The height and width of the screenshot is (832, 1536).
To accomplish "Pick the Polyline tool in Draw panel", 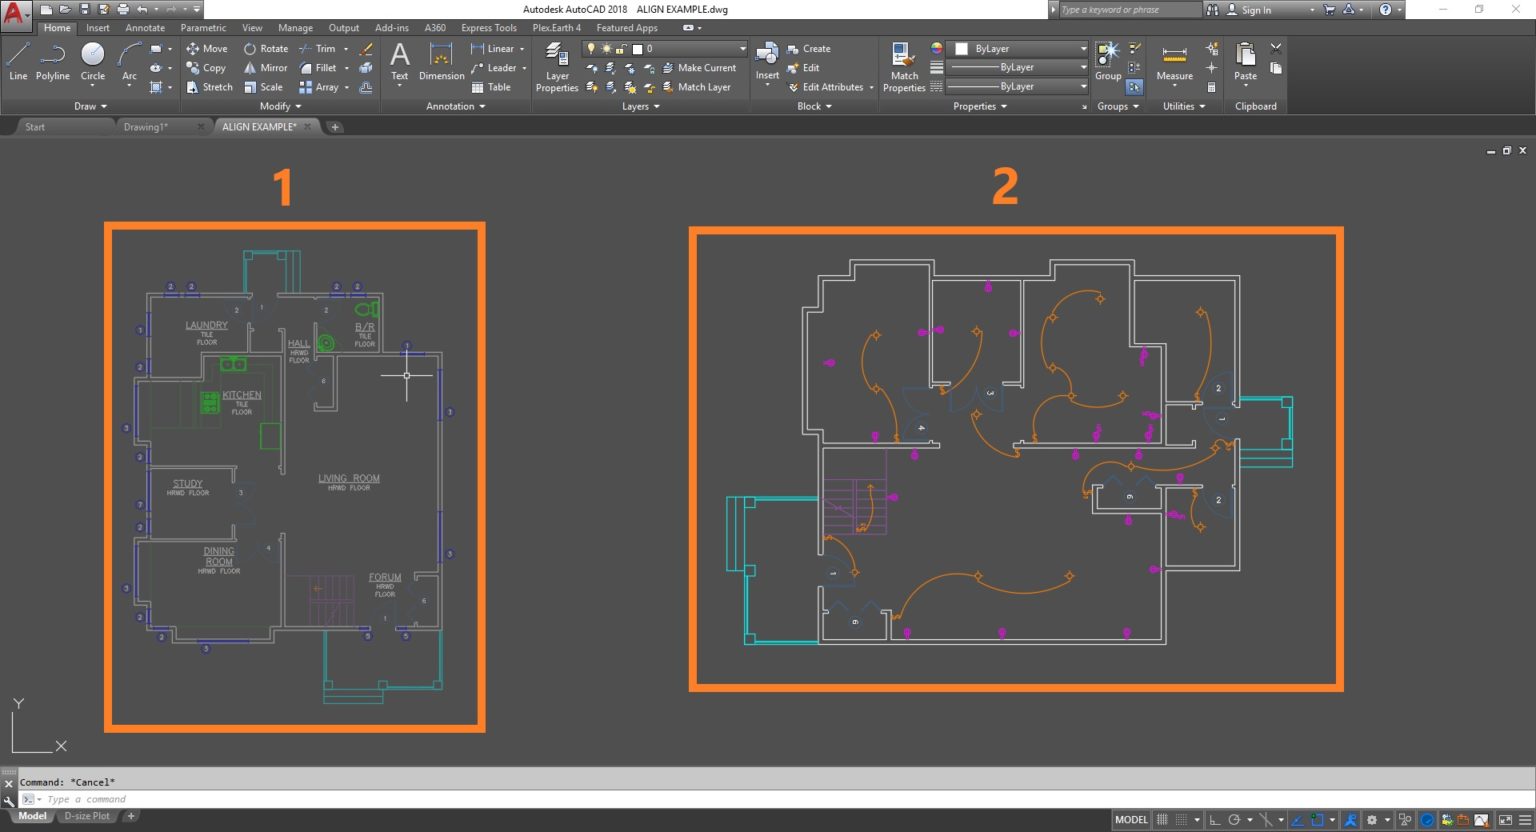I will (52, 61).
